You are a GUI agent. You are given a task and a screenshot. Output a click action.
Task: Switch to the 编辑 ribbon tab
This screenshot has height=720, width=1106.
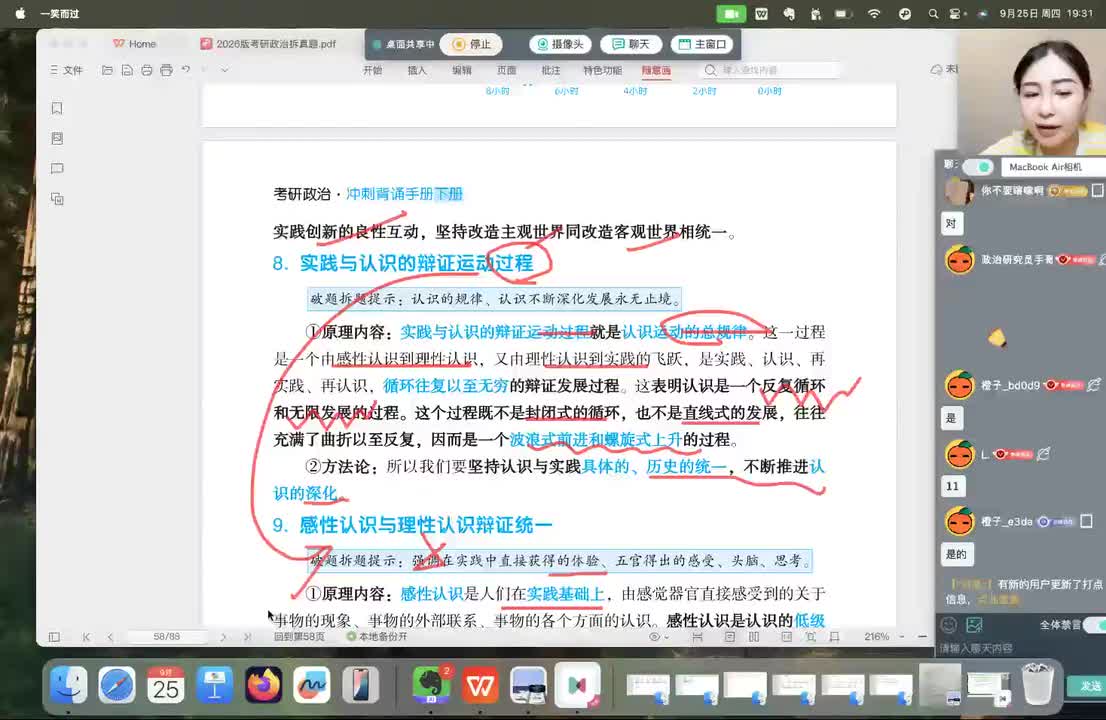pyautogui.click(x=462, y=70)
